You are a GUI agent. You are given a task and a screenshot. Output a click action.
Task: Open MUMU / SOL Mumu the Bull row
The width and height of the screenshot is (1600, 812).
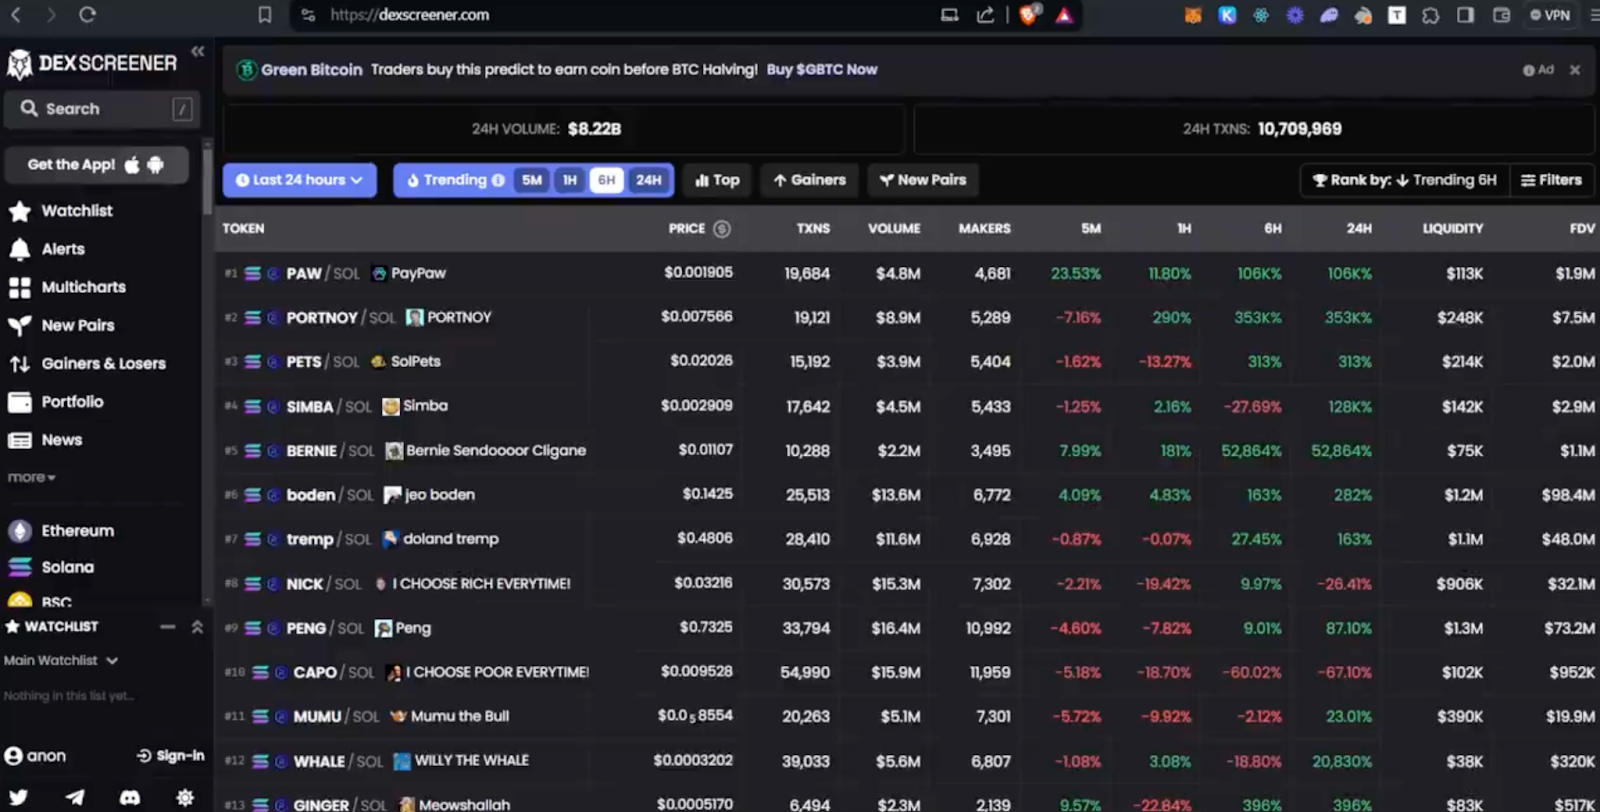[907, 716]
